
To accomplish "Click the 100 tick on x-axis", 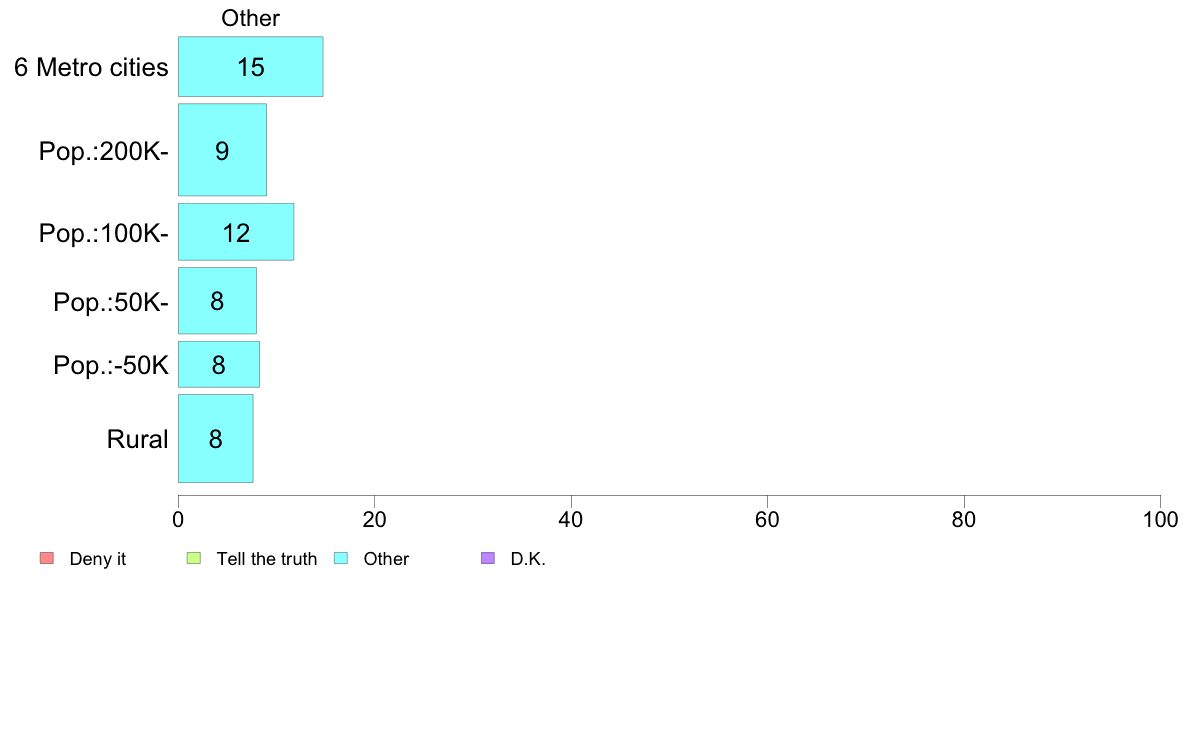I will pyautogui.click(x=1160, y=520).
